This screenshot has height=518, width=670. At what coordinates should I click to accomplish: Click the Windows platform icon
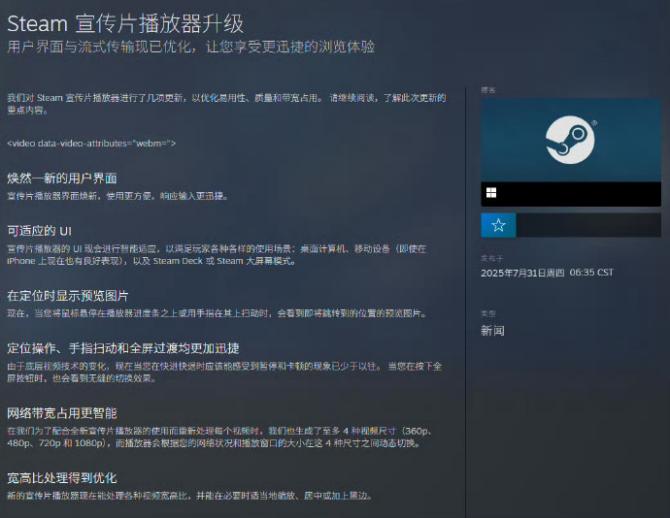pos(491,193)
